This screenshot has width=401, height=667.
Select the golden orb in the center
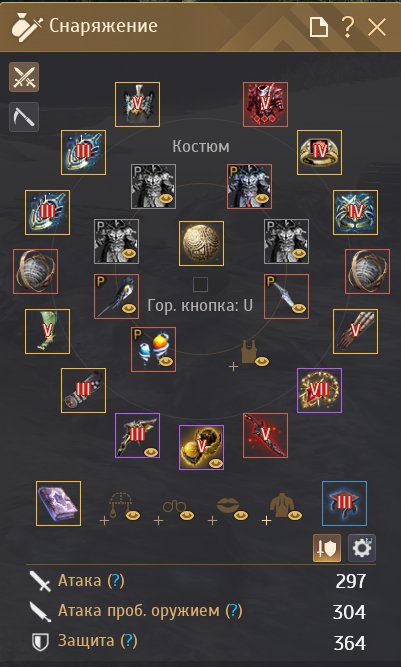coord(201,243)
